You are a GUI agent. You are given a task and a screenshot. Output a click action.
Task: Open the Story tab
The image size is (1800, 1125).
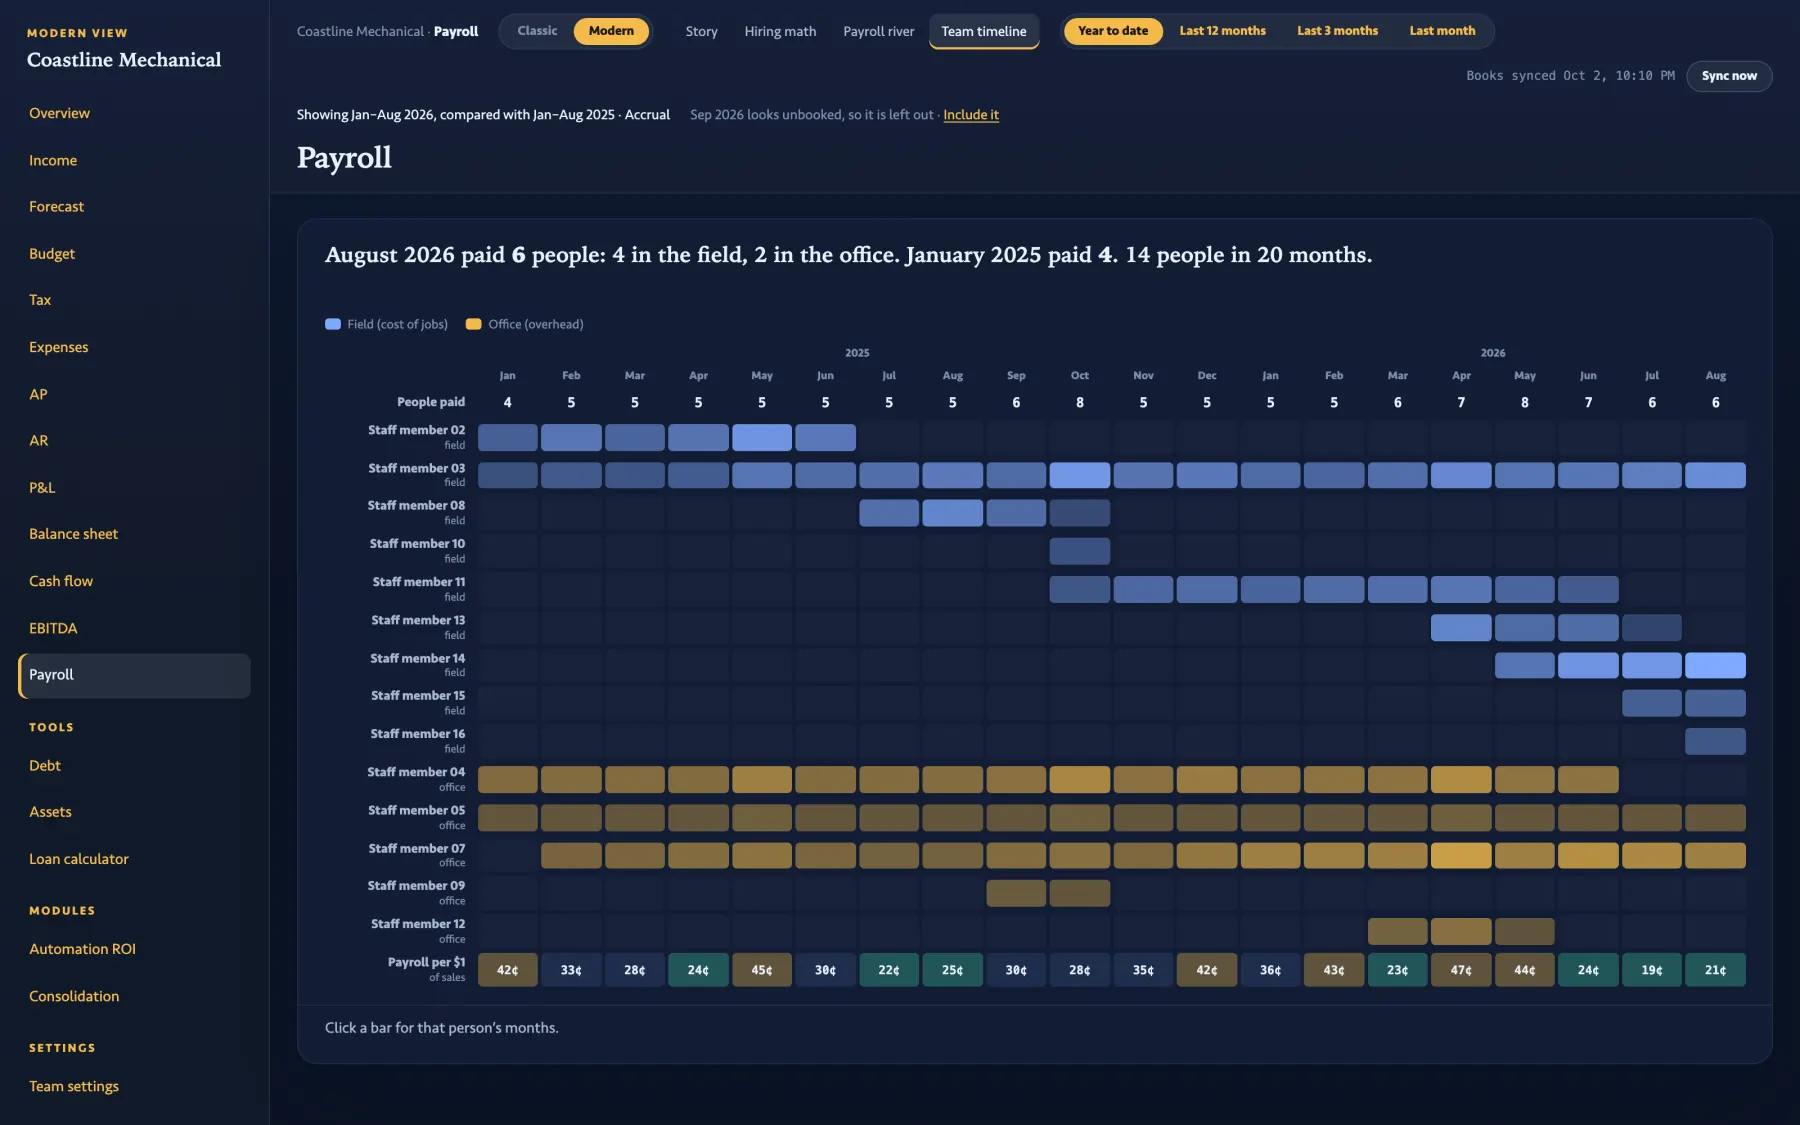tap(701, 31)
